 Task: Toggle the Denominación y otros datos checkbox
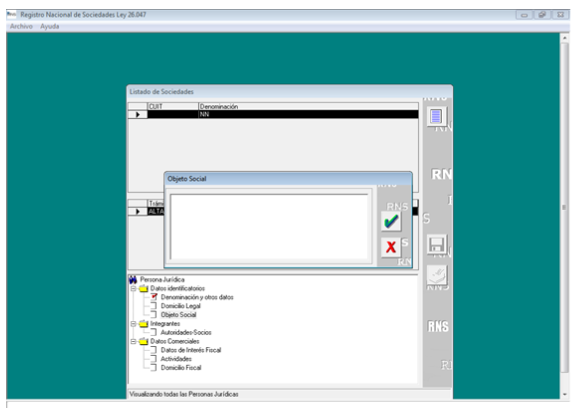coord(154,297)
